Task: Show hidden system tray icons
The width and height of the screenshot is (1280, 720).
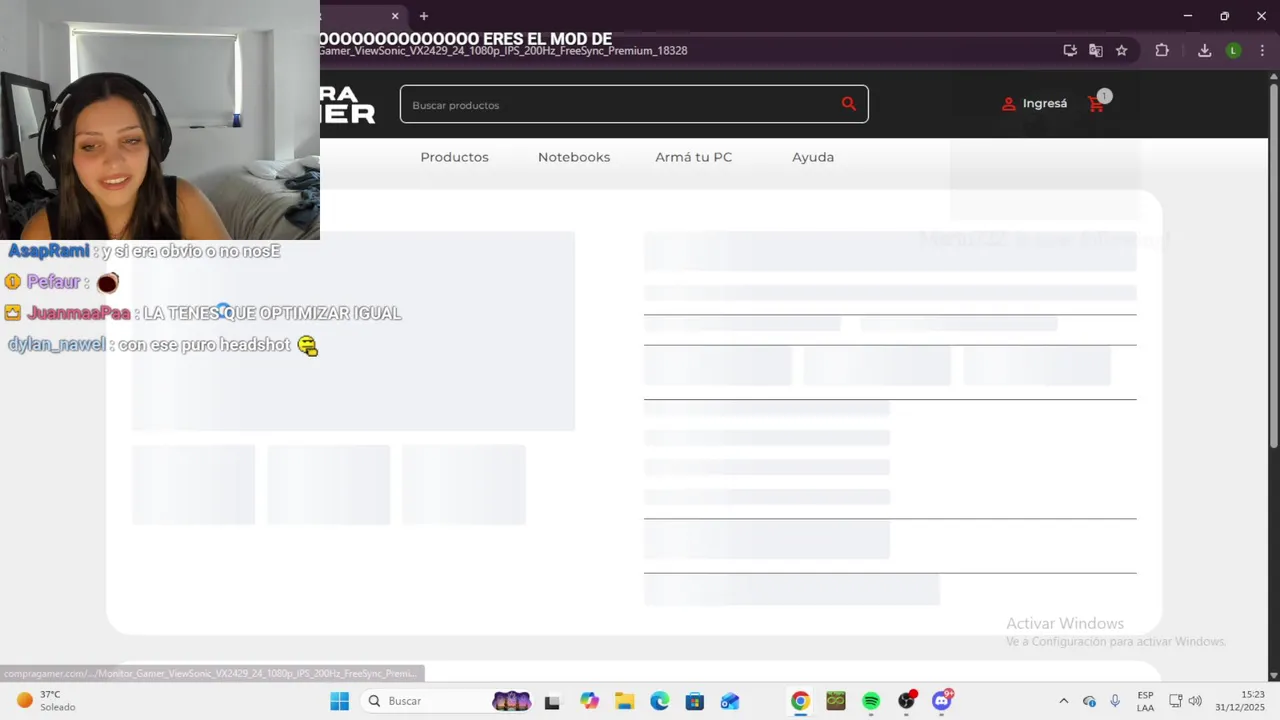Action: point(1063,701)
